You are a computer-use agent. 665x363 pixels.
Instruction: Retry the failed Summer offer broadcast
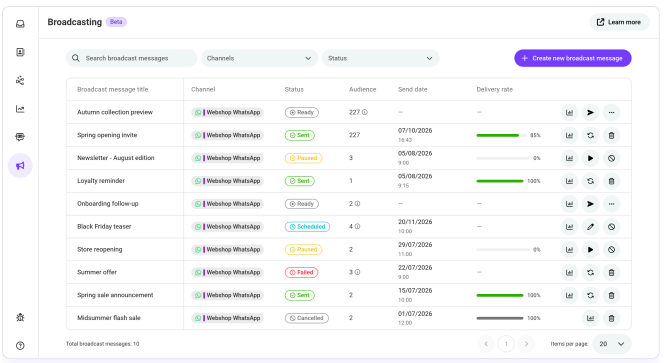coord(590,273)
